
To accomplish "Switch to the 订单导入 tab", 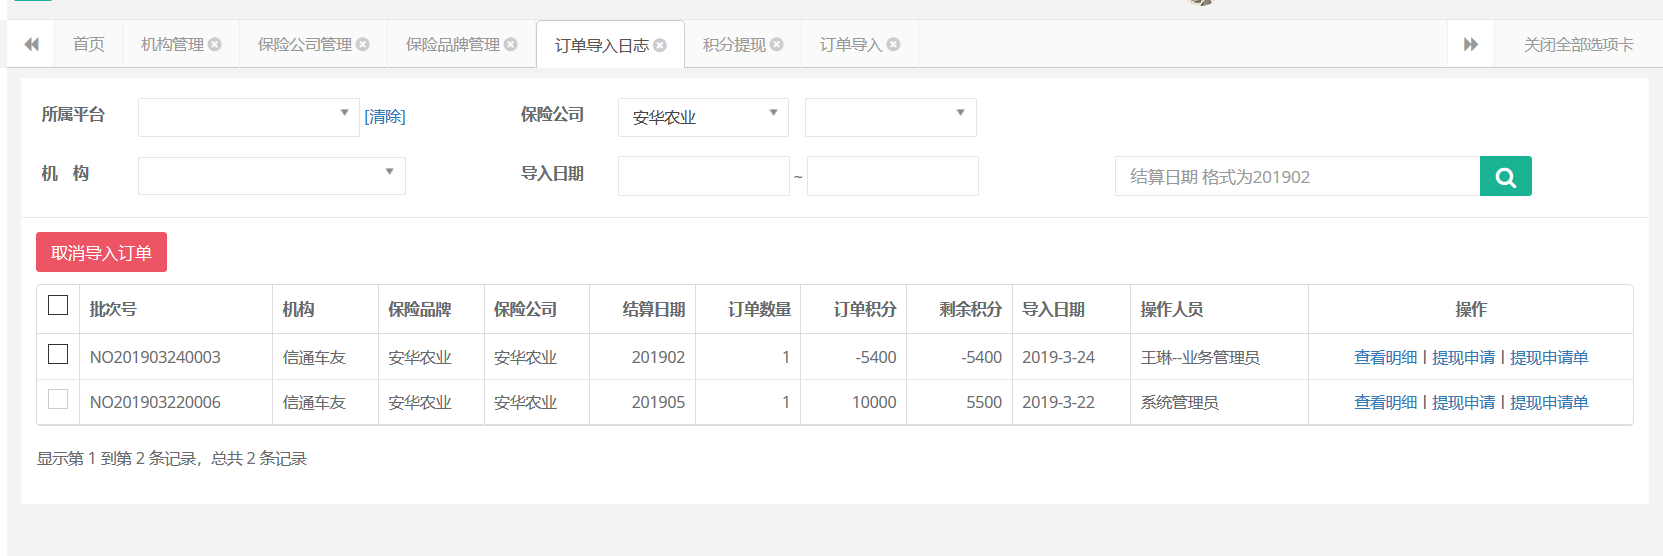I will [850, 44].
